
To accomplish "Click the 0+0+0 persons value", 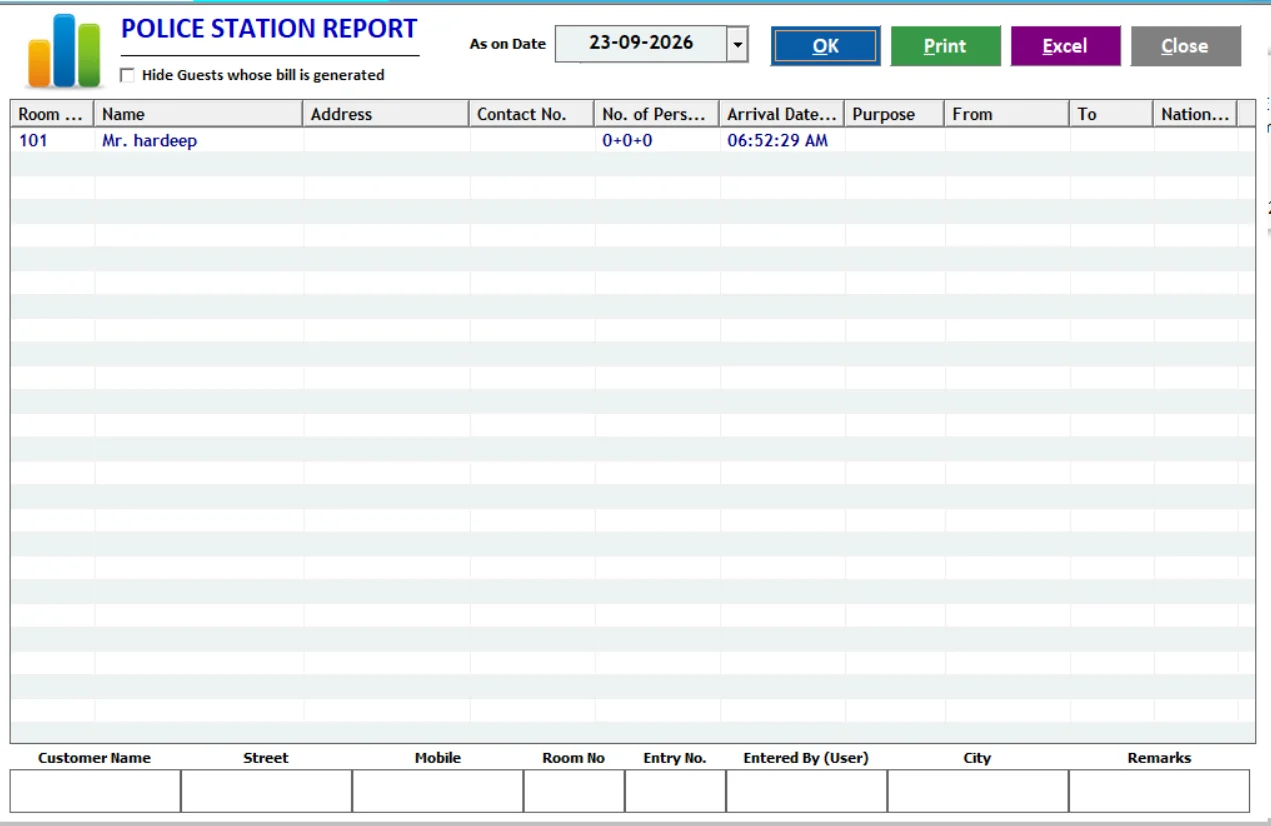I will pyautogui.click(x=627, y=141).
